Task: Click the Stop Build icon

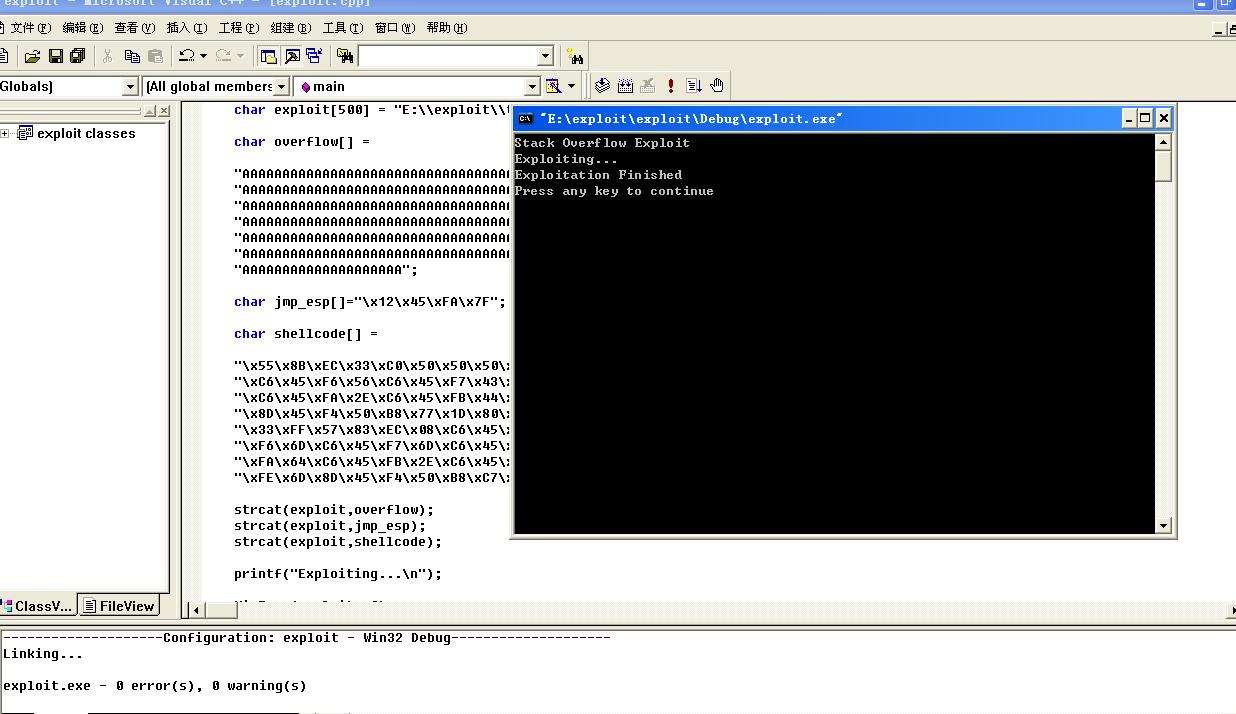Action: tap(648, 86)
